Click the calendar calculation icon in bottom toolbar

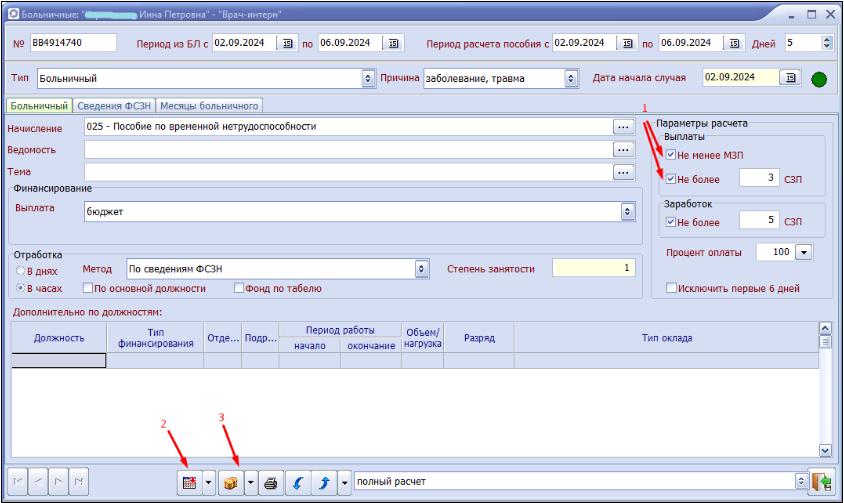[188, 482]
